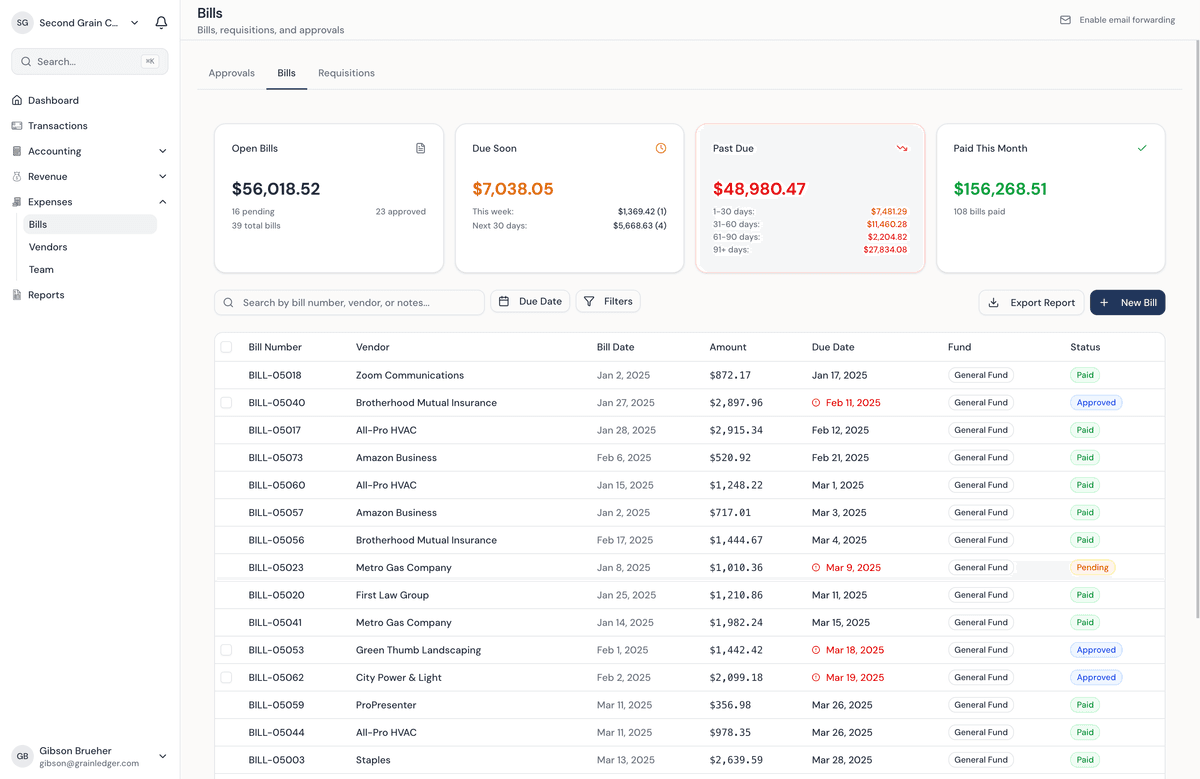Click the bill number search field

tap(349, 302)
